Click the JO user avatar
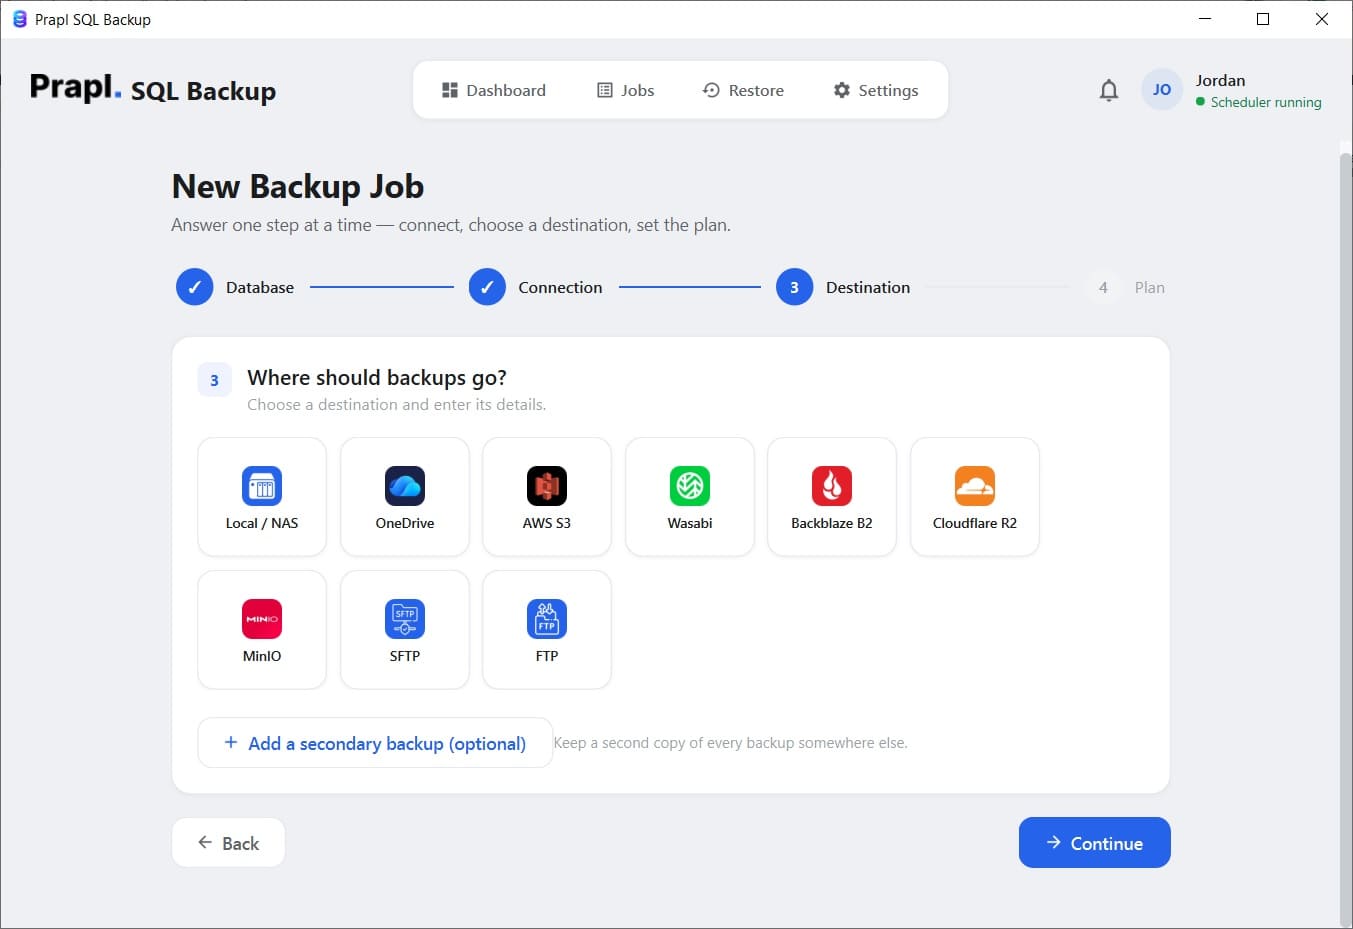The height and width of the screenshot is (929, 1353). click(1162, 90)
